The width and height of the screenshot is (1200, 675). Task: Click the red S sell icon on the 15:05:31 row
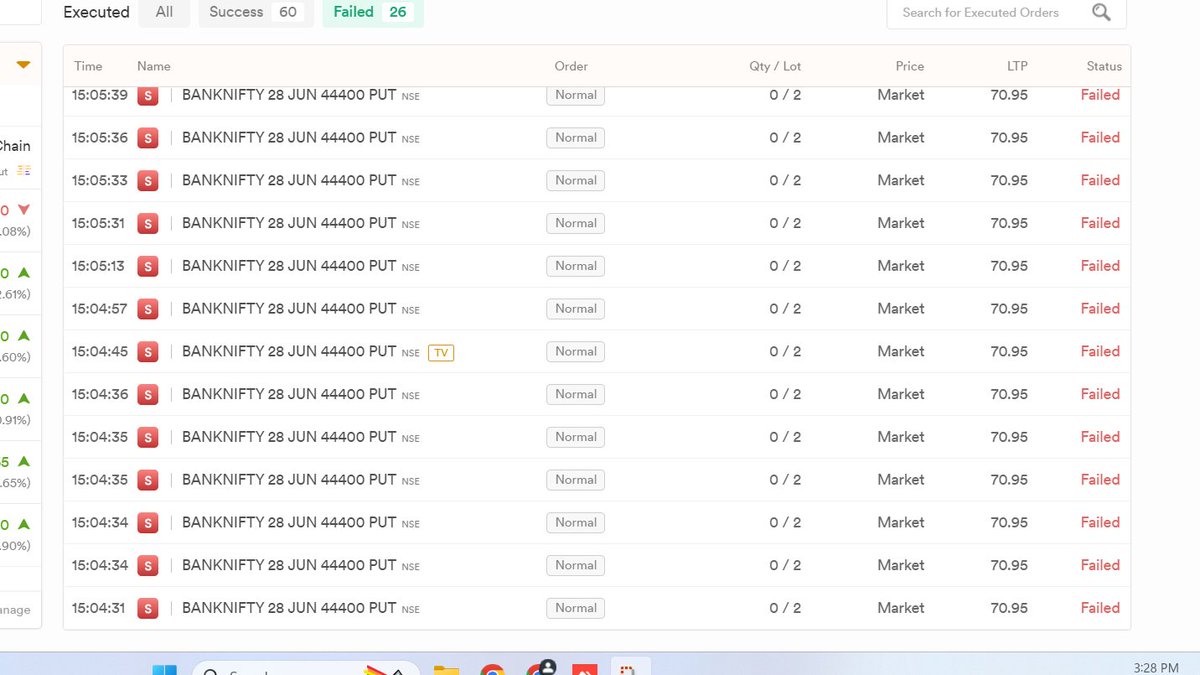[x=148, y=224]
